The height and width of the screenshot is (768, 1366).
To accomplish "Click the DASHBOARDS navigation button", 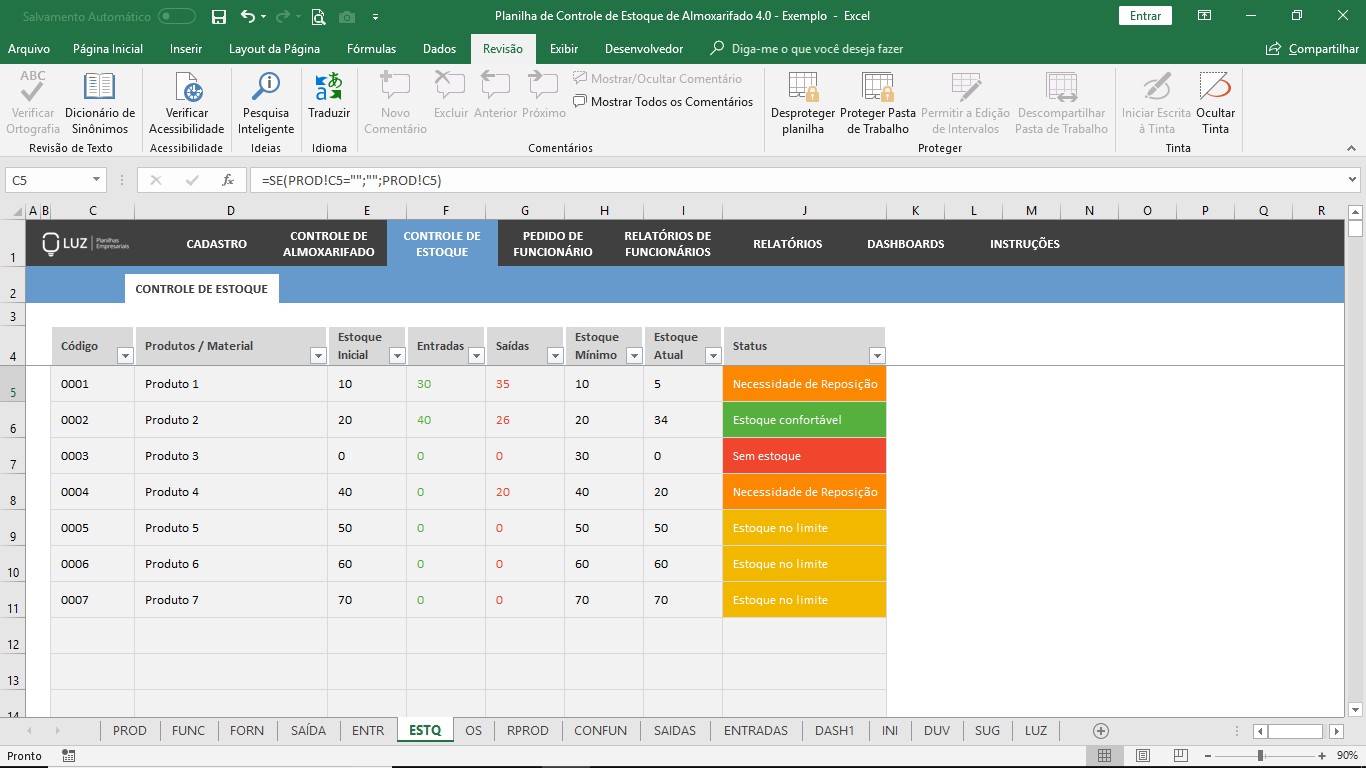I will click(905, 244).
